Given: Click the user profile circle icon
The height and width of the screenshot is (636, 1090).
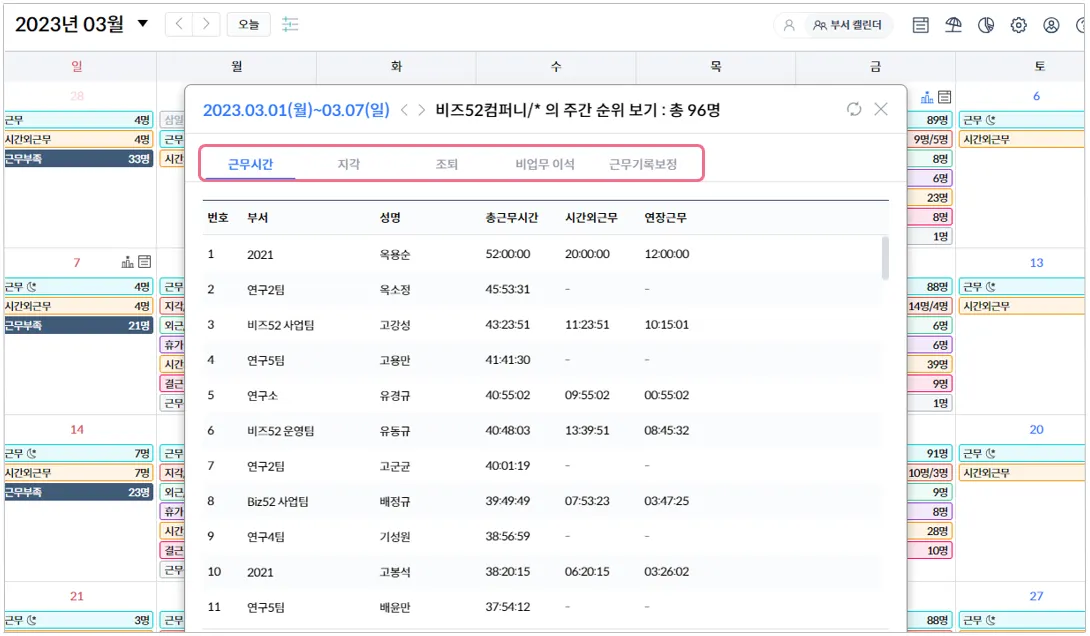Looking at the screenshot, I should coord(1051,26).
